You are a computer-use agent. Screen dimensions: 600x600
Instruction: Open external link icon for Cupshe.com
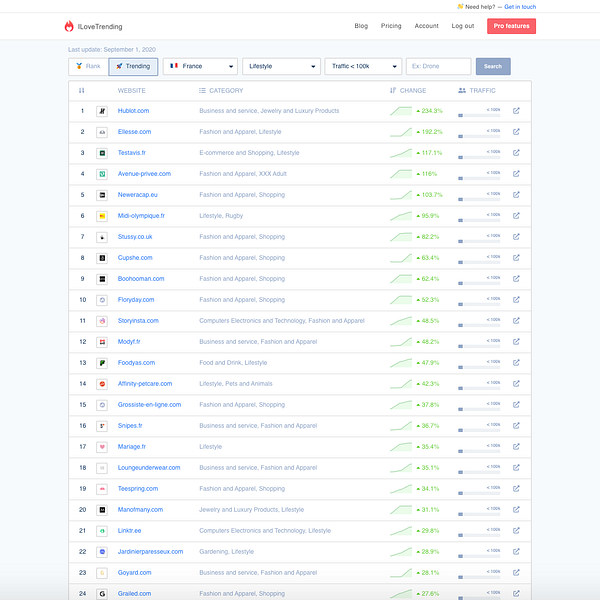(x=516, y=258)
